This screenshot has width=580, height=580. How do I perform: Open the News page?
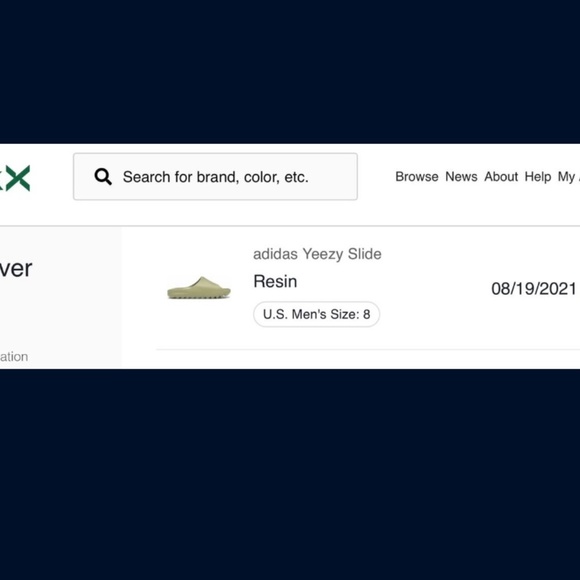click(x=461, y=177)
